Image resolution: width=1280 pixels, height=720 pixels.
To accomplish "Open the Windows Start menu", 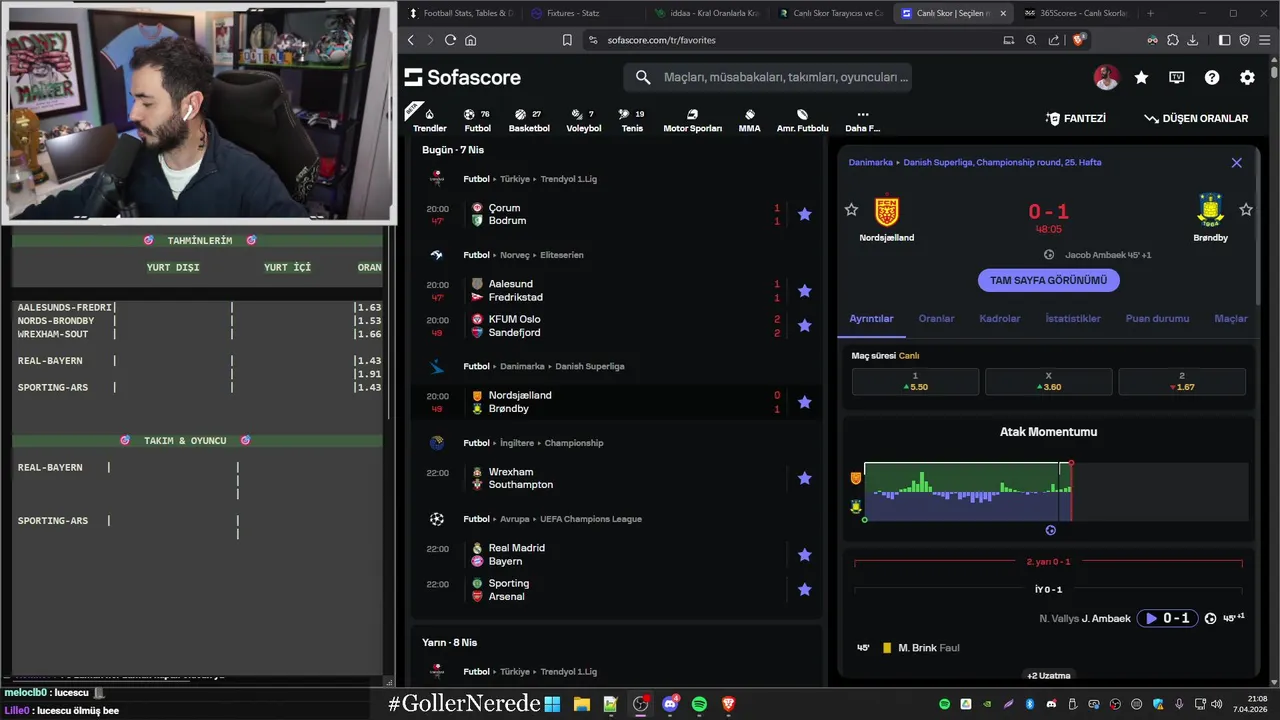I will [x=552, y=704].
